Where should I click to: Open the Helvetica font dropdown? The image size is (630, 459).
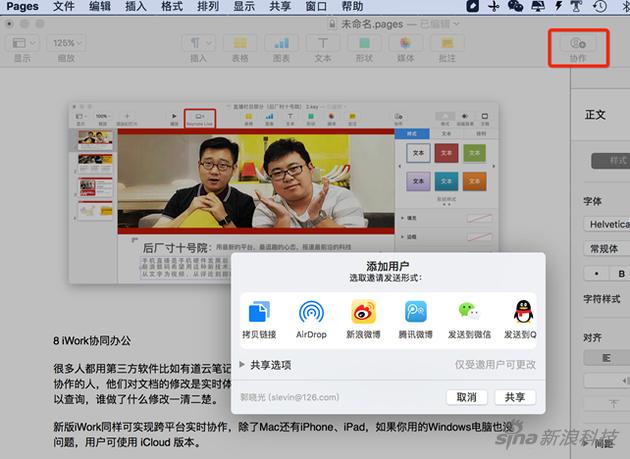[607, 224]
